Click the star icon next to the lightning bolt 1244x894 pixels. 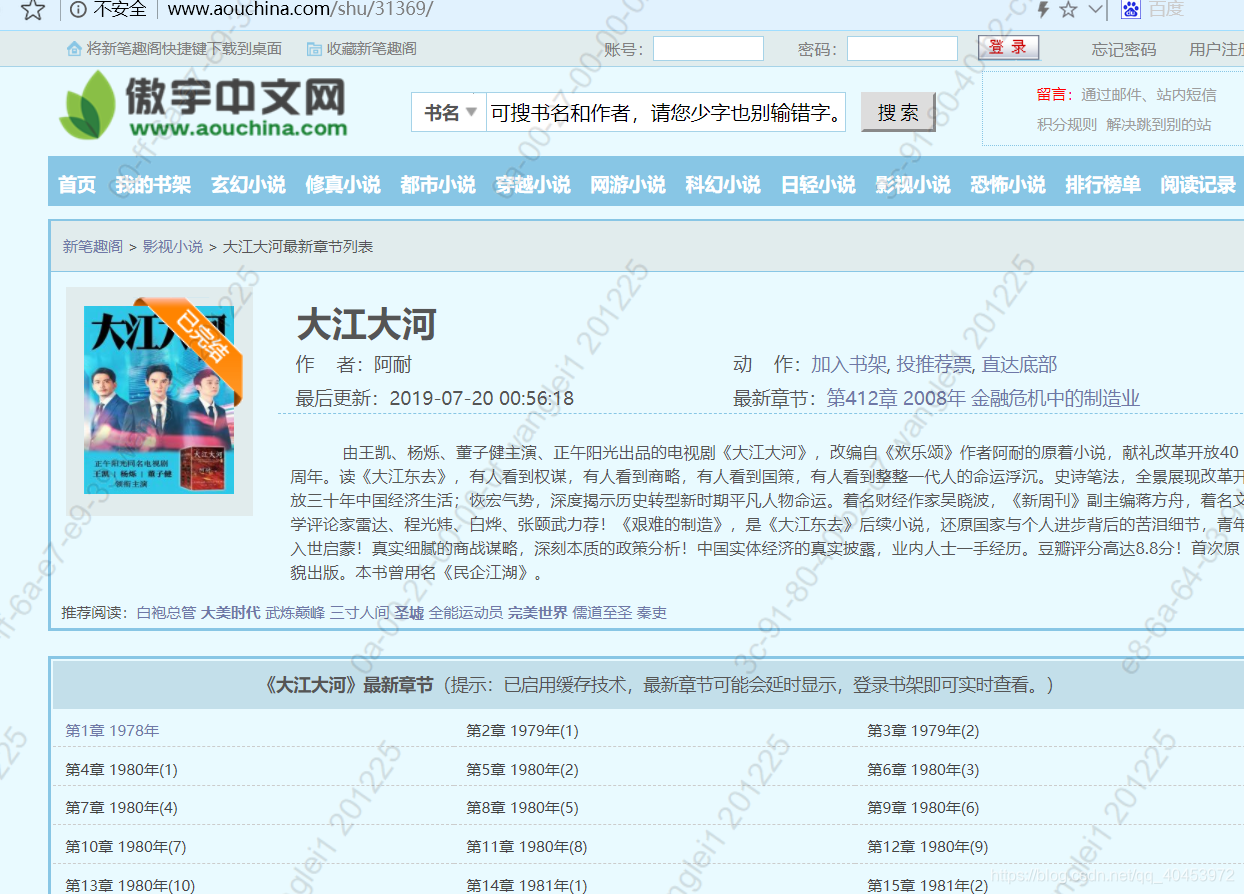1068,10
